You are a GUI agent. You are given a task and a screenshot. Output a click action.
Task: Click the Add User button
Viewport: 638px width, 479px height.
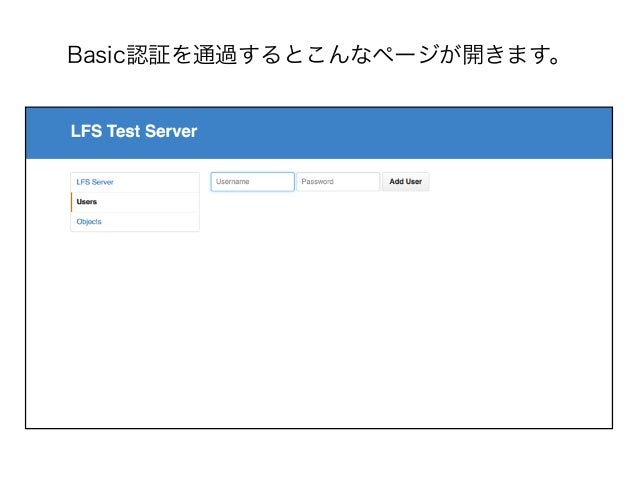pos(405,182)
